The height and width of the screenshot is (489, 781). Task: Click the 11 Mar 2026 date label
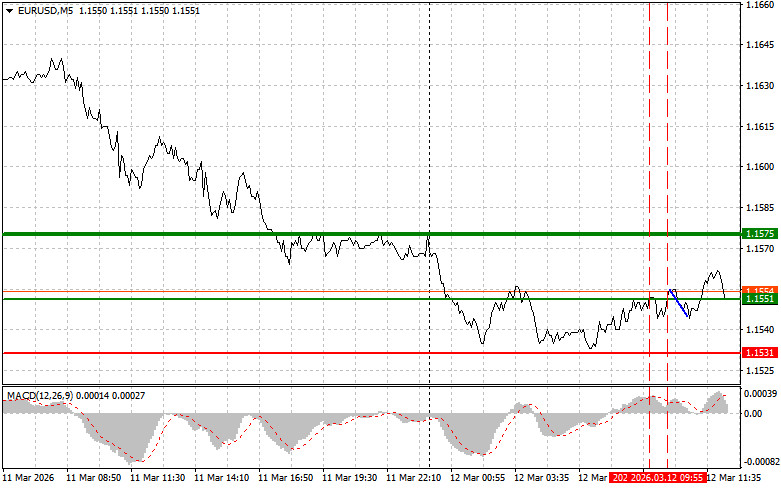28,478
